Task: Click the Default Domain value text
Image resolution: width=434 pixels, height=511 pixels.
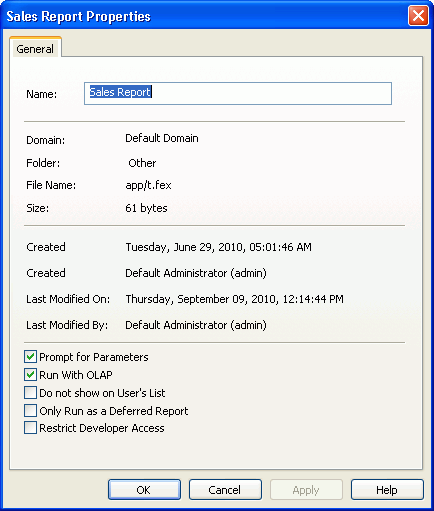Action: [162, 138]
